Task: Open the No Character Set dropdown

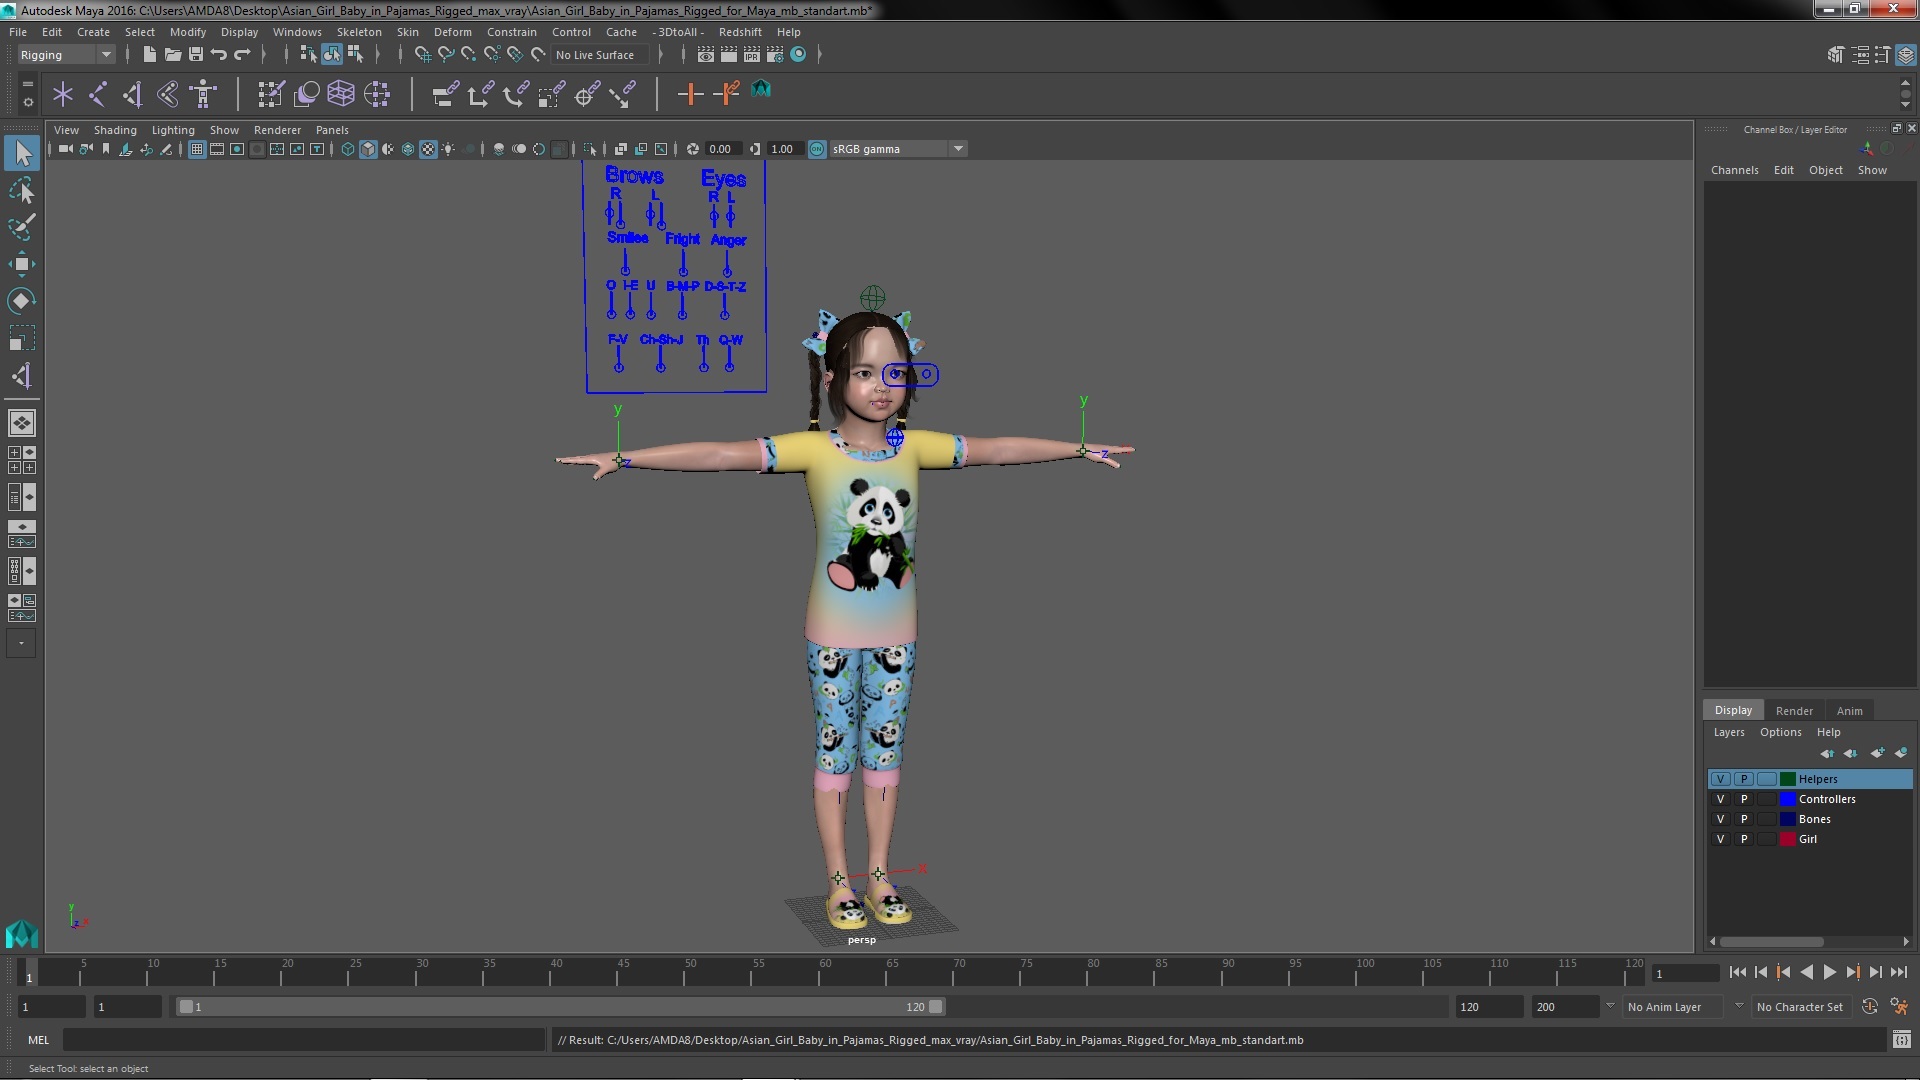Action: click(1800, 1007)
